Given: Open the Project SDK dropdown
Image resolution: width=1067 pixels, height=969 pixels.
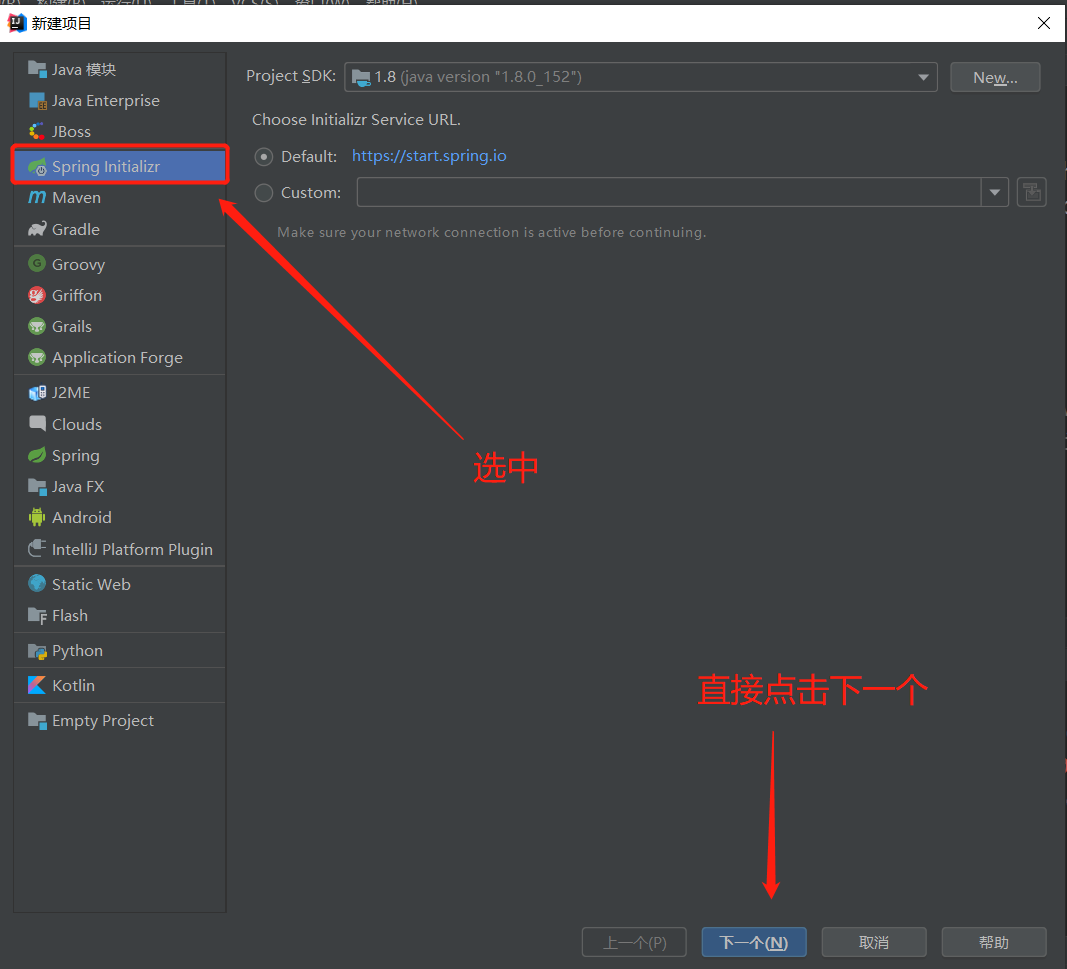Looking at the screenshot, I should click(x=640, y=77).
